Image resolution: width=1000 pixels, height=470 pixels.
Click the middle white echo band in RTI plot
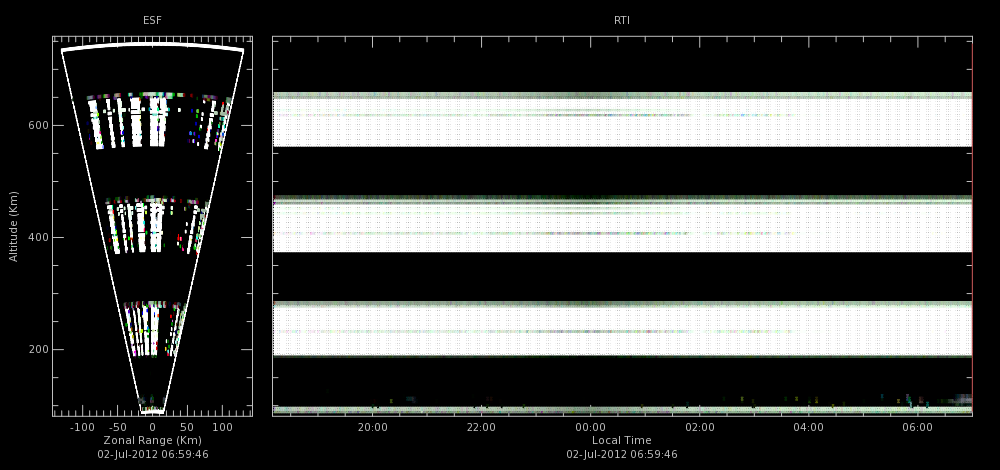click(x=622, y=224)
